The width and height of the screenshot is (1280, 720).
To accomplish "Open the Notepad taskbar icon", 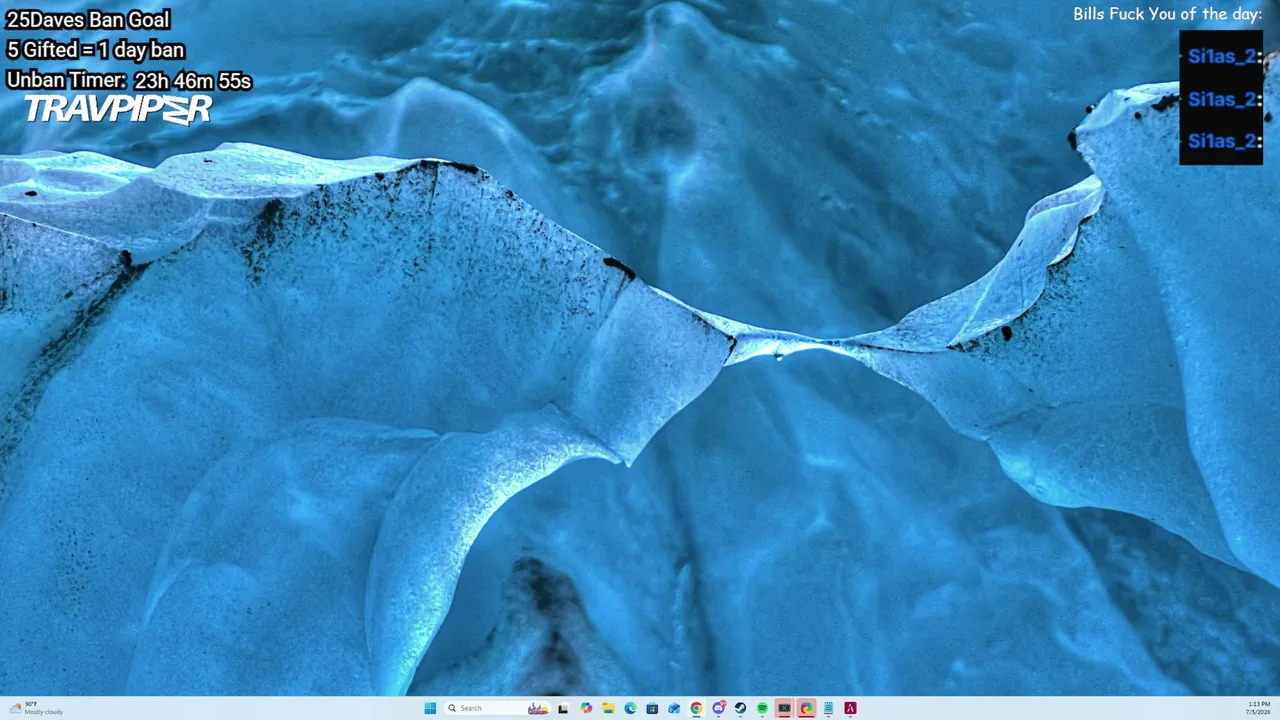I will (x=828, y=708).
